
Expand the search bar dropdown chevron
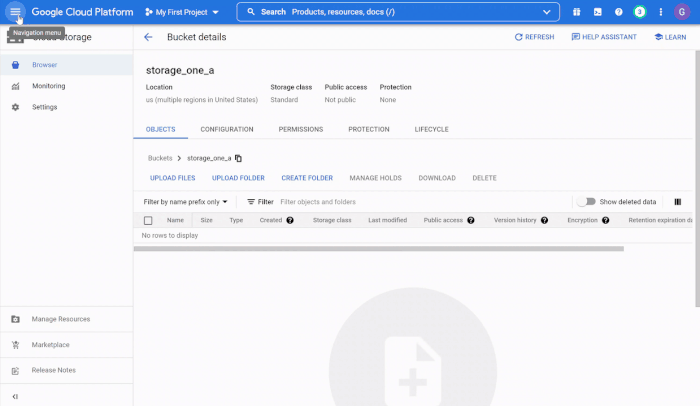(546, 12)
